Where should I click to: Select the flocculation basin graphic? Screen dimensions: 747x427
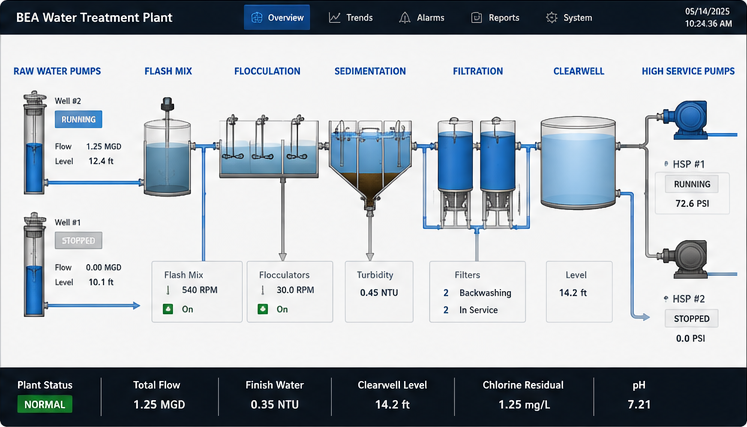click(269, 147)
